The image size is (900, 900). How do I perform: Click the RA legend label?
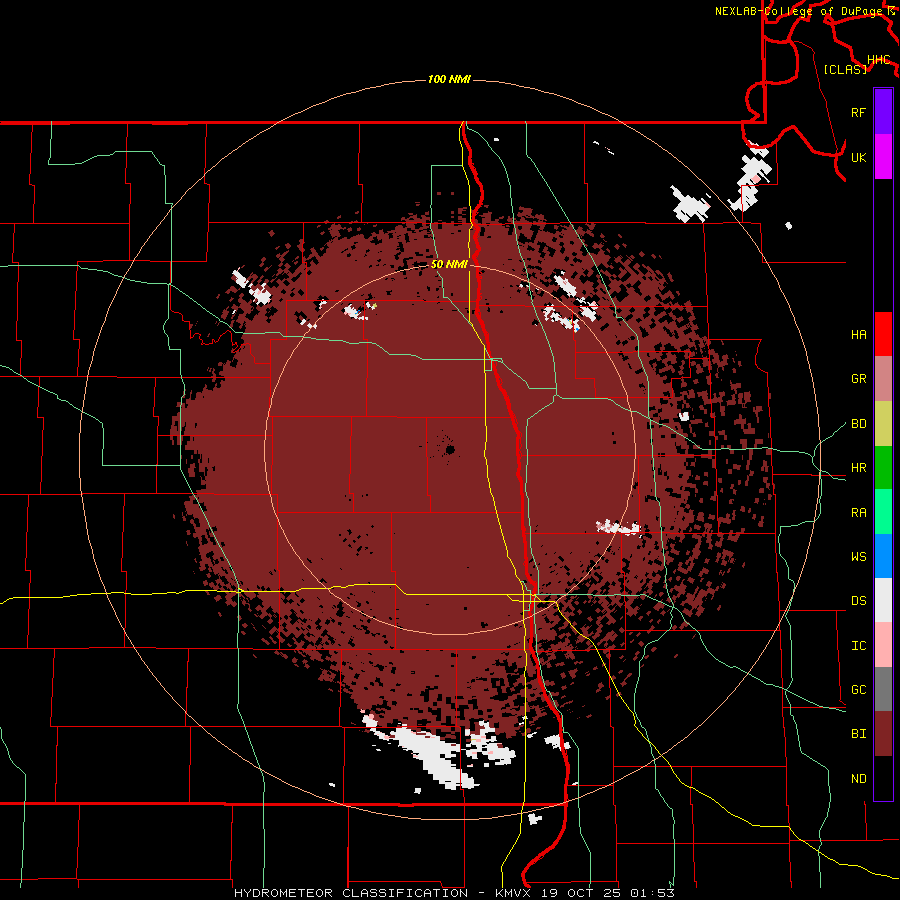[x=859, y=512]
